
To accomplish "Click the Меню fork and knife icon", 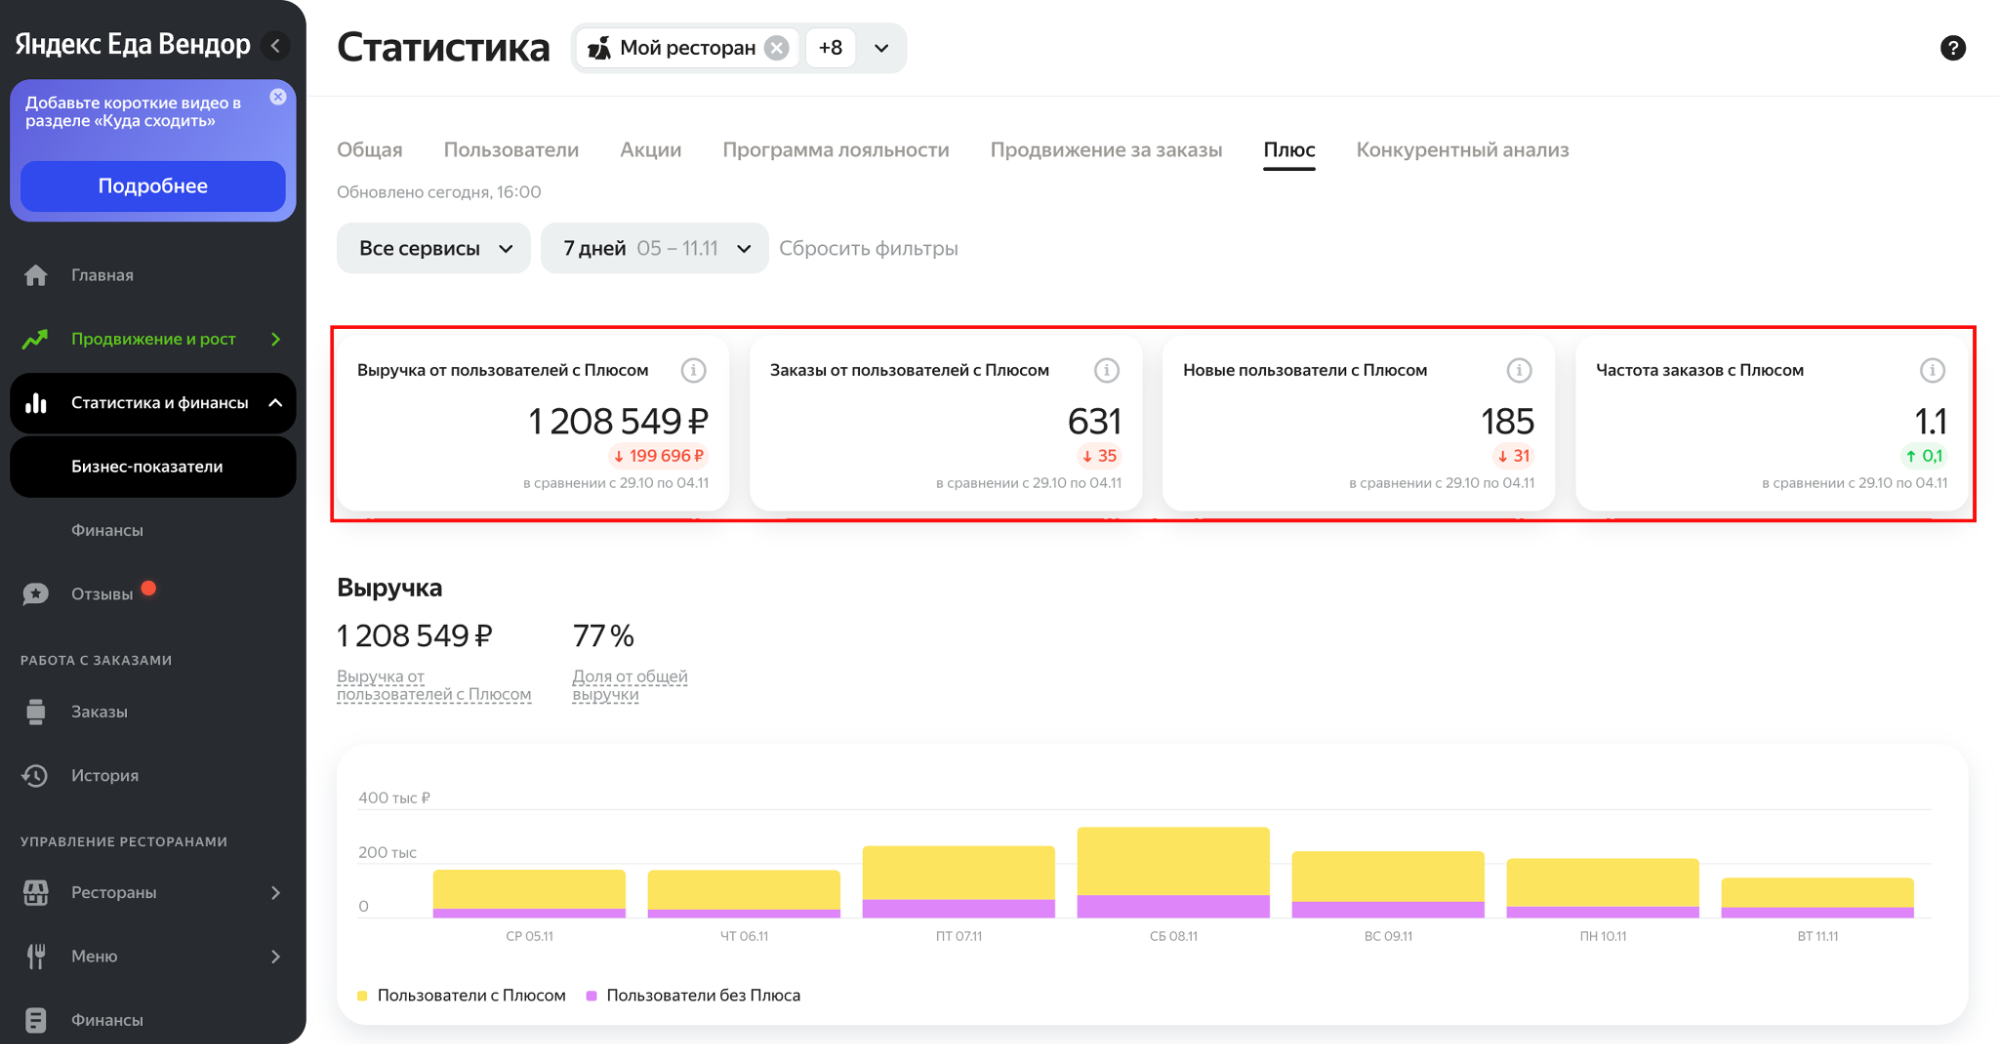I will 36,956.
